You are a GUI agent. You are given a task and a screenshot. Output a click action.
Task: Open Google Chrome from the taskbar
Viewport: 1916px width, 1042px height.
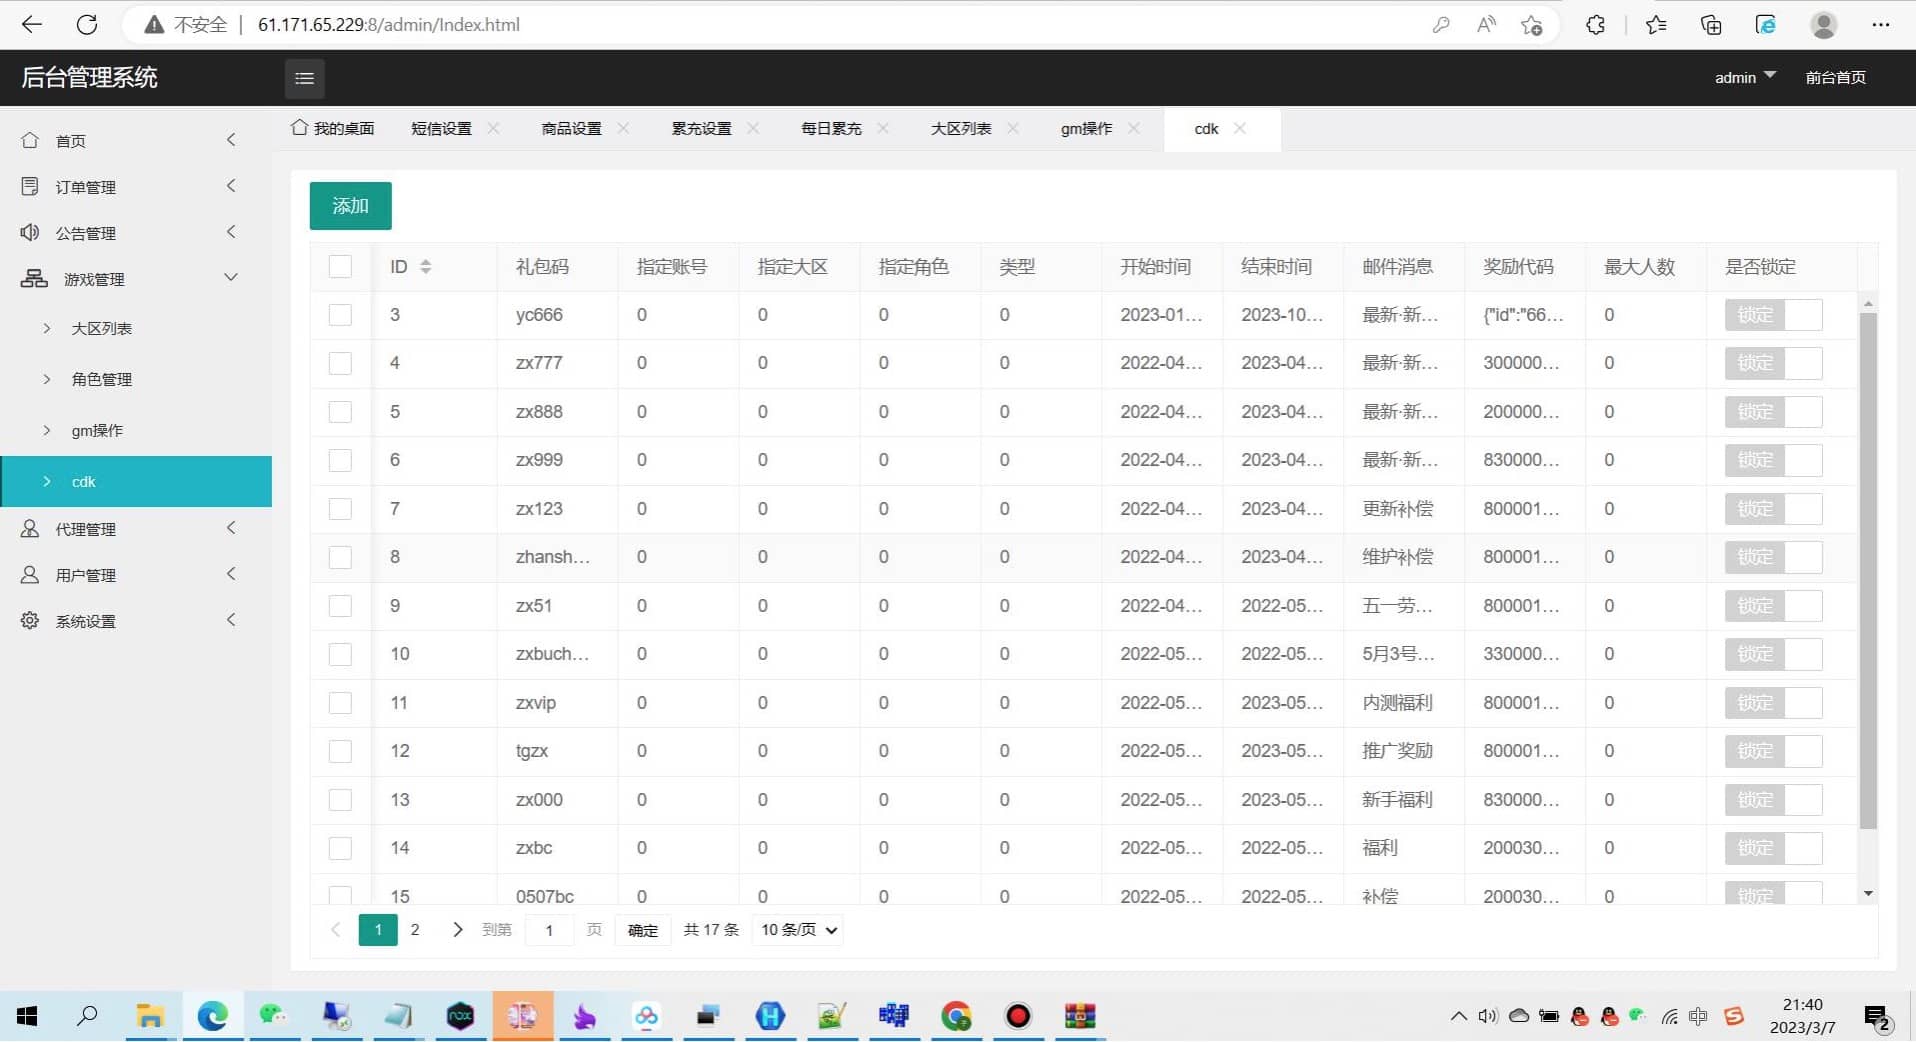[956, 1016]
